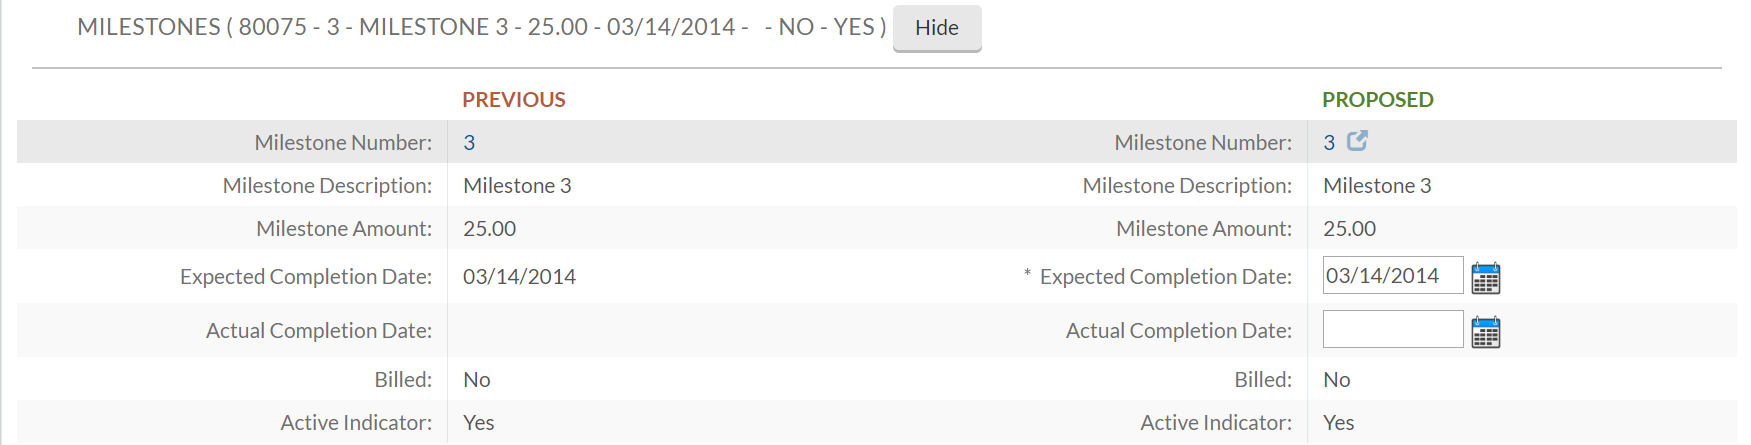The image size is (1751, 445).
Task: Click the PROPOSED column heading
Action: (x=1377, y=100)
